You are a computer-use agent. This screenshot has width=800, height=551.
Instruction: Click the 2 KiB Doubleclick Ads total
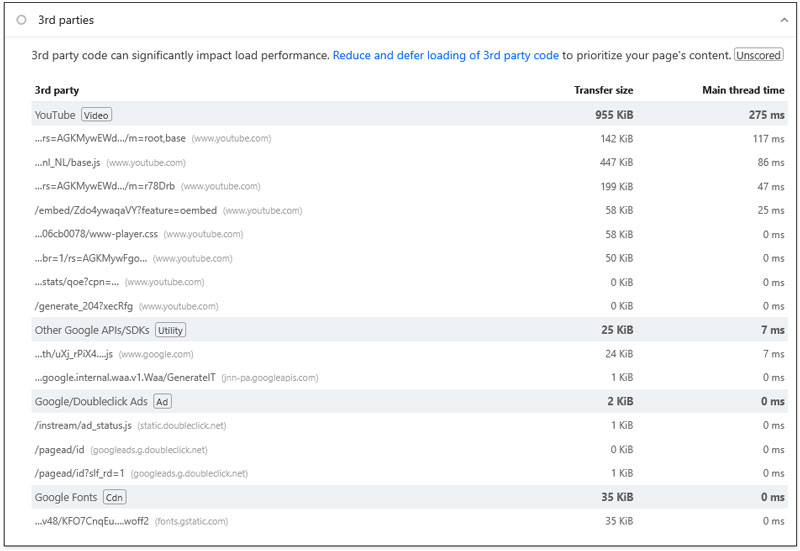620,402
